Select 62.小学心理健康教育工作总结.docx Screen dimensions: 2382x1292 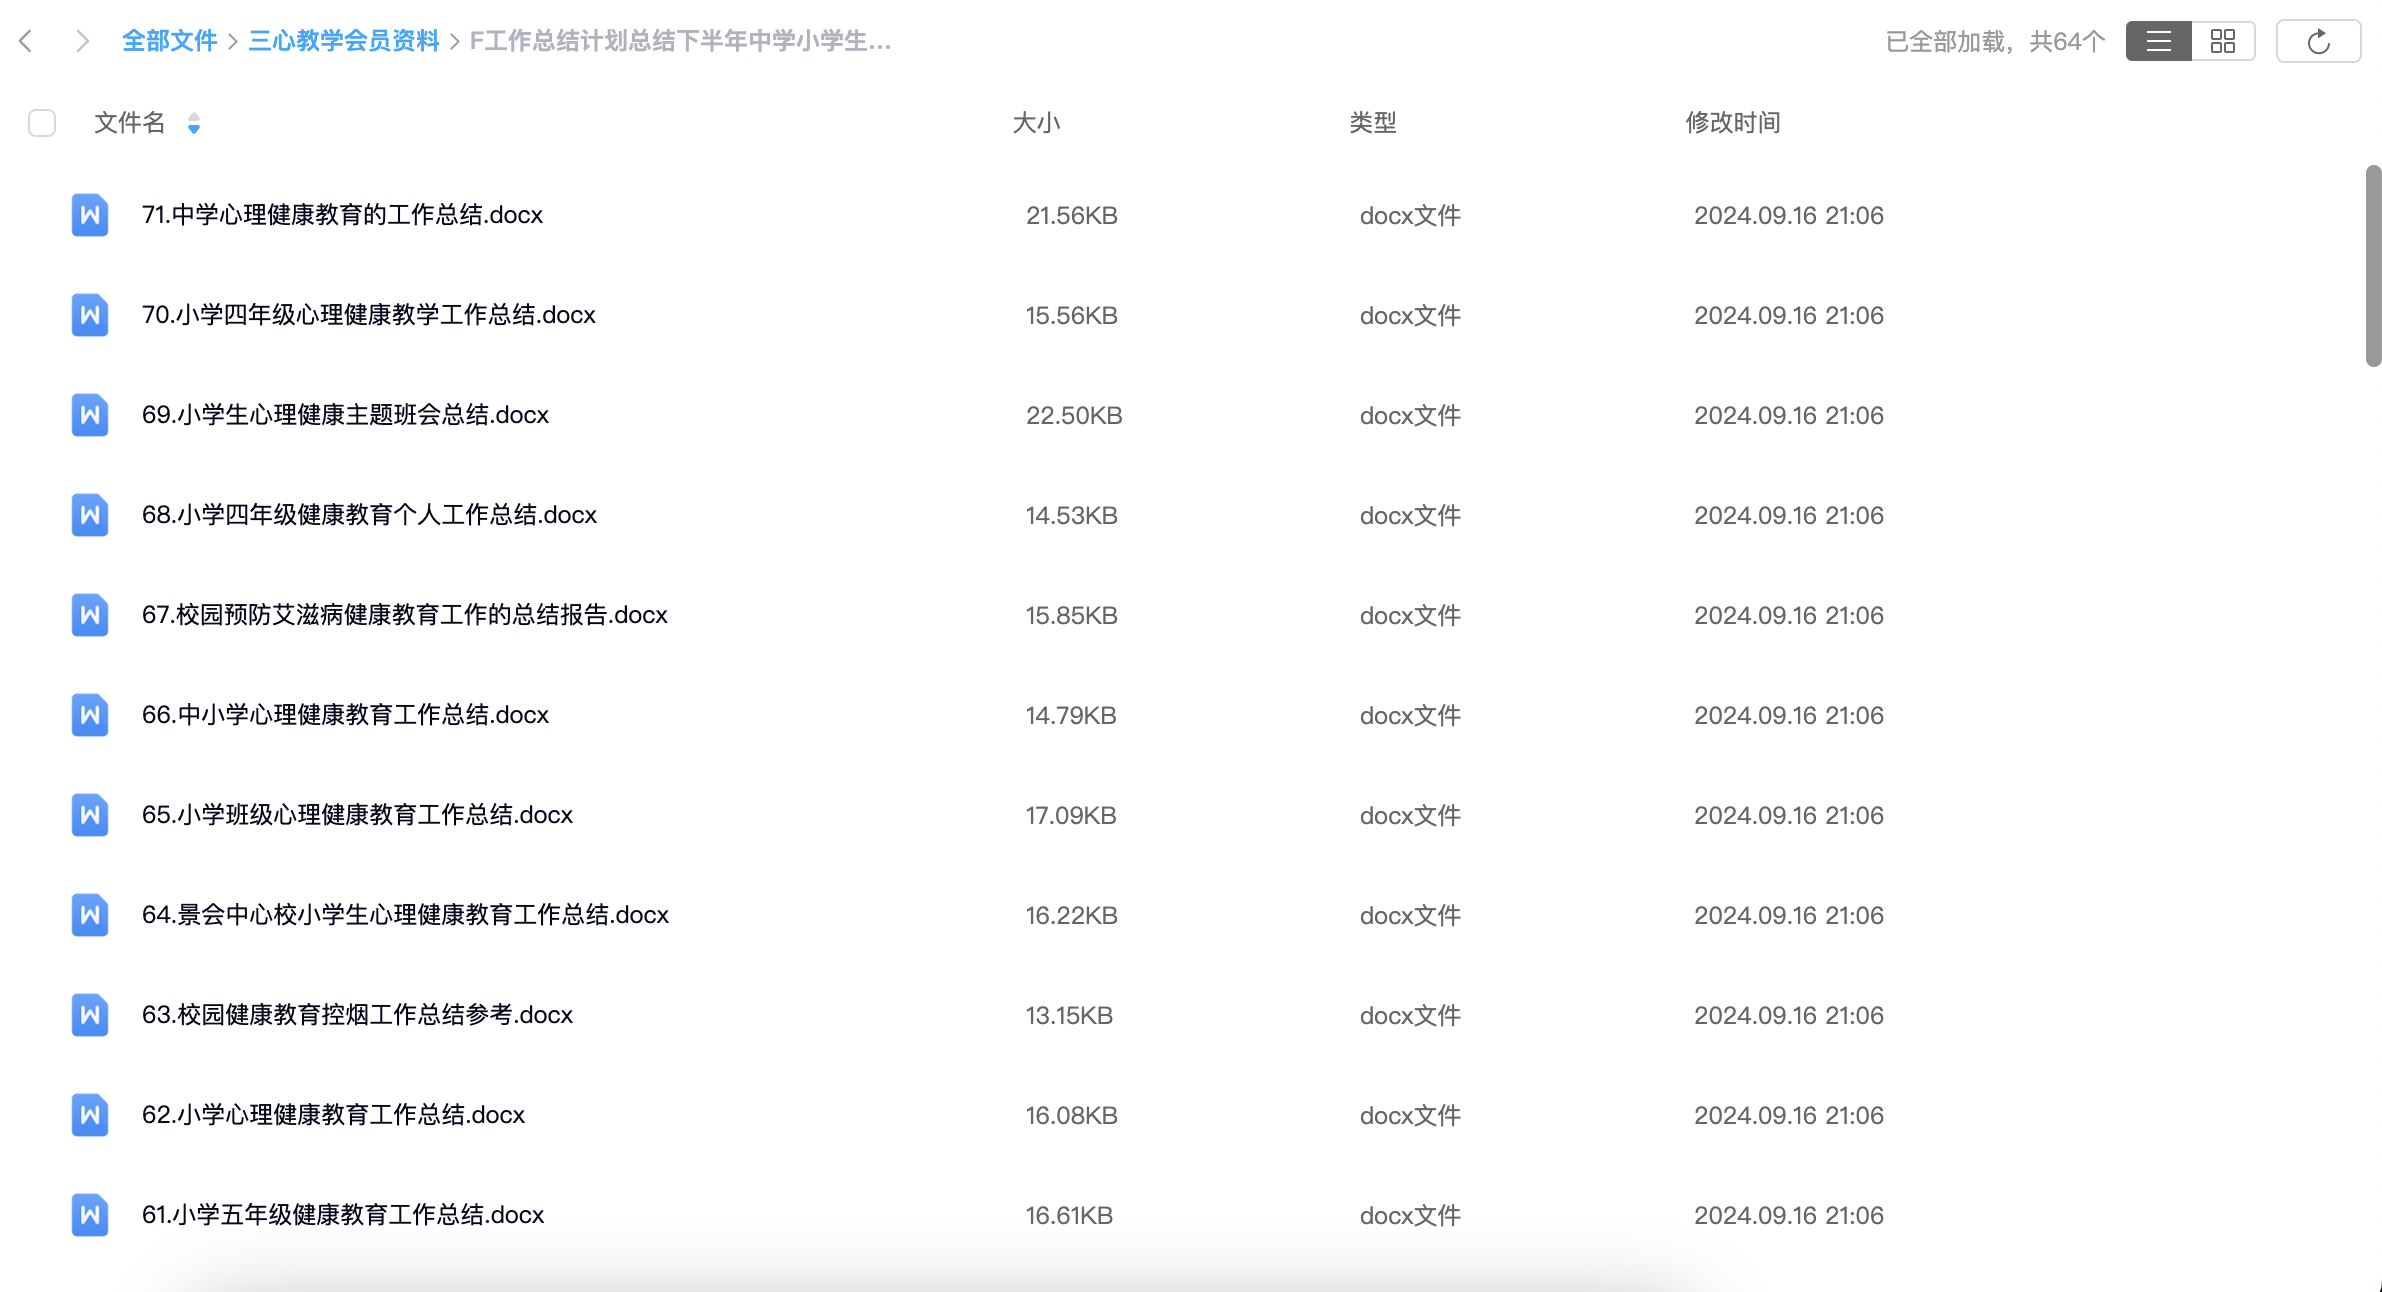[333, 1115]
